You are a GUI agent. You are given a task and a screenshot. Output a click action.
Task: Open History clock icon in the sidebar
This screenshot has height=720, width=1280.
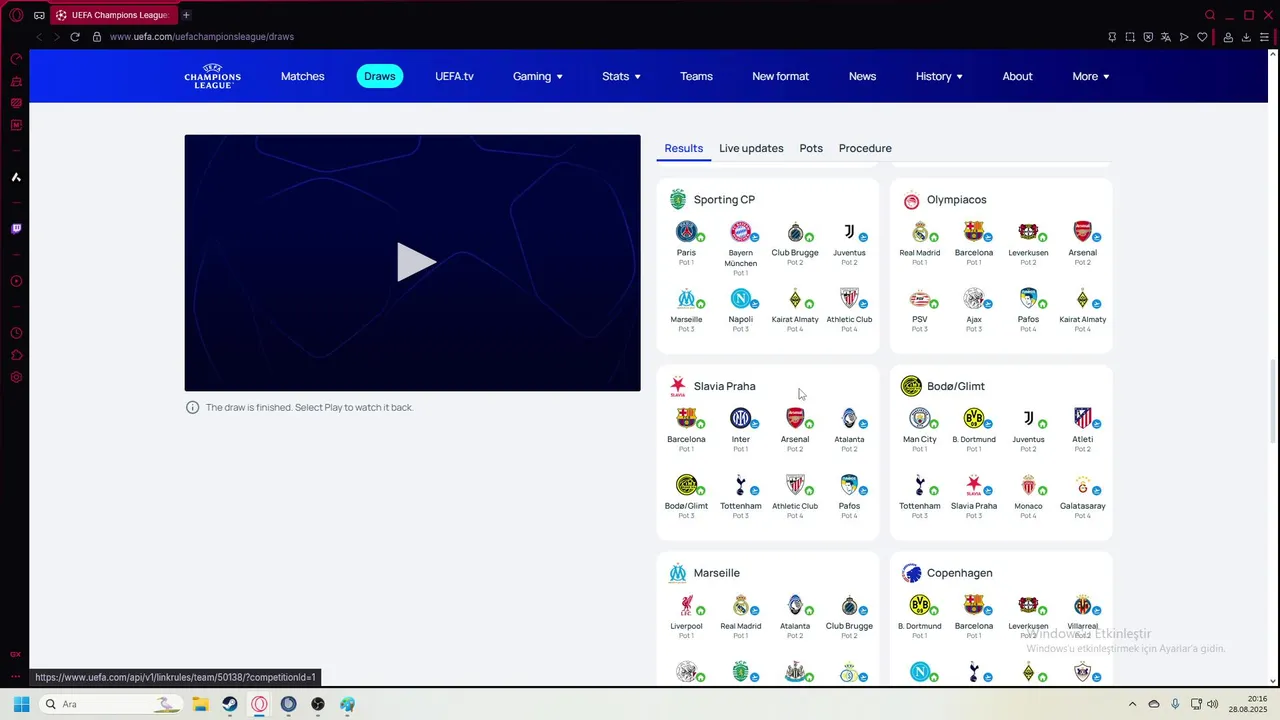tap(16, 333)
